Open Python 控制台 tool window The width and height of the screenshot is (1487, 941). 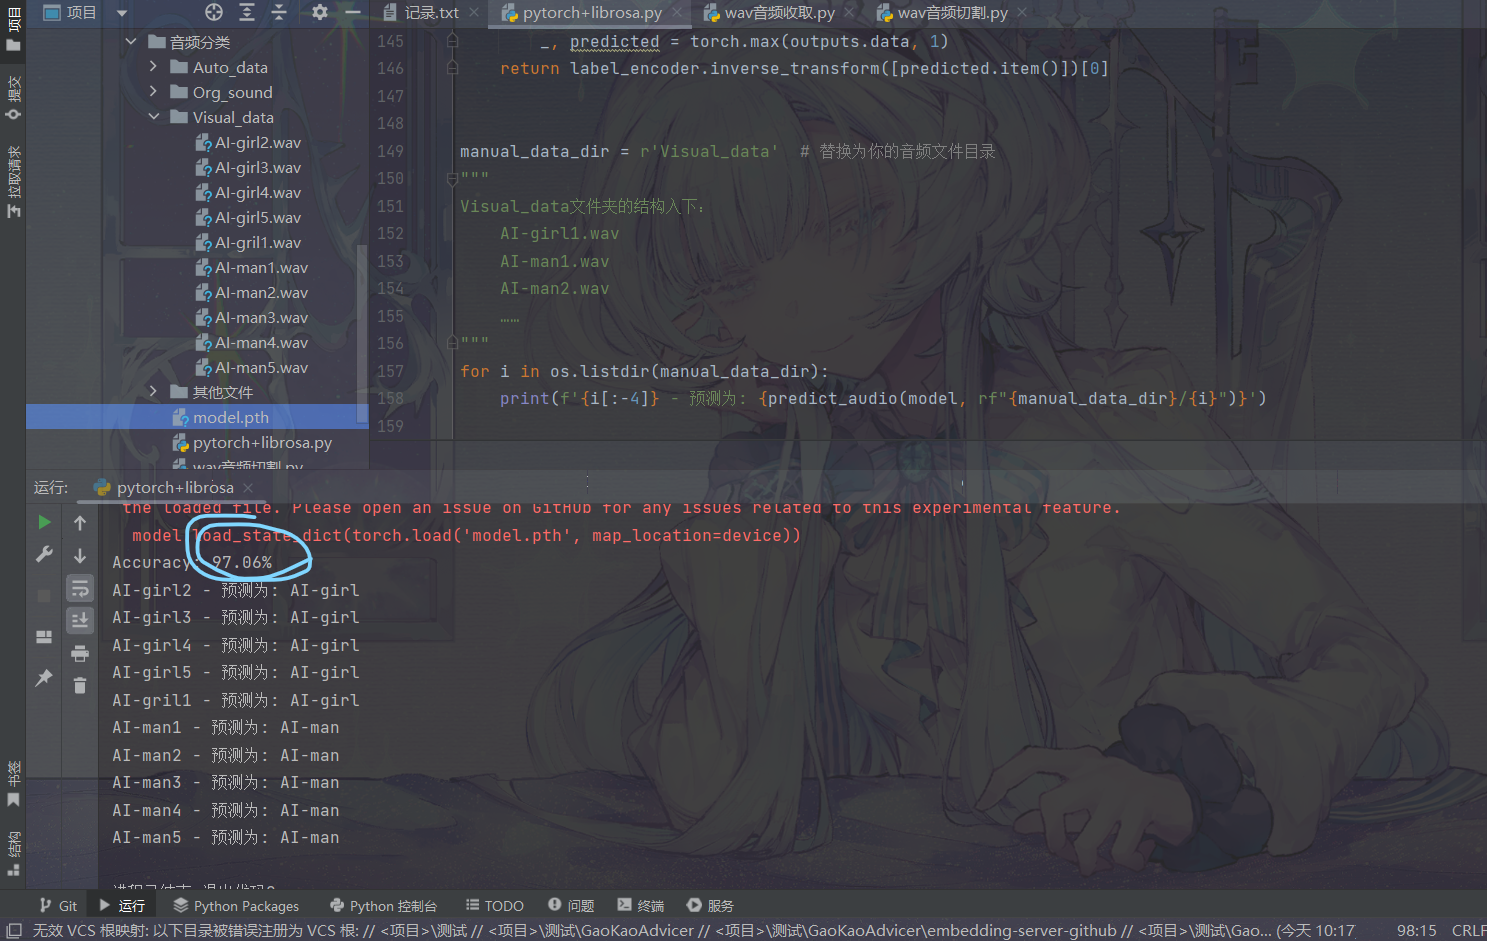click(384, 905)
